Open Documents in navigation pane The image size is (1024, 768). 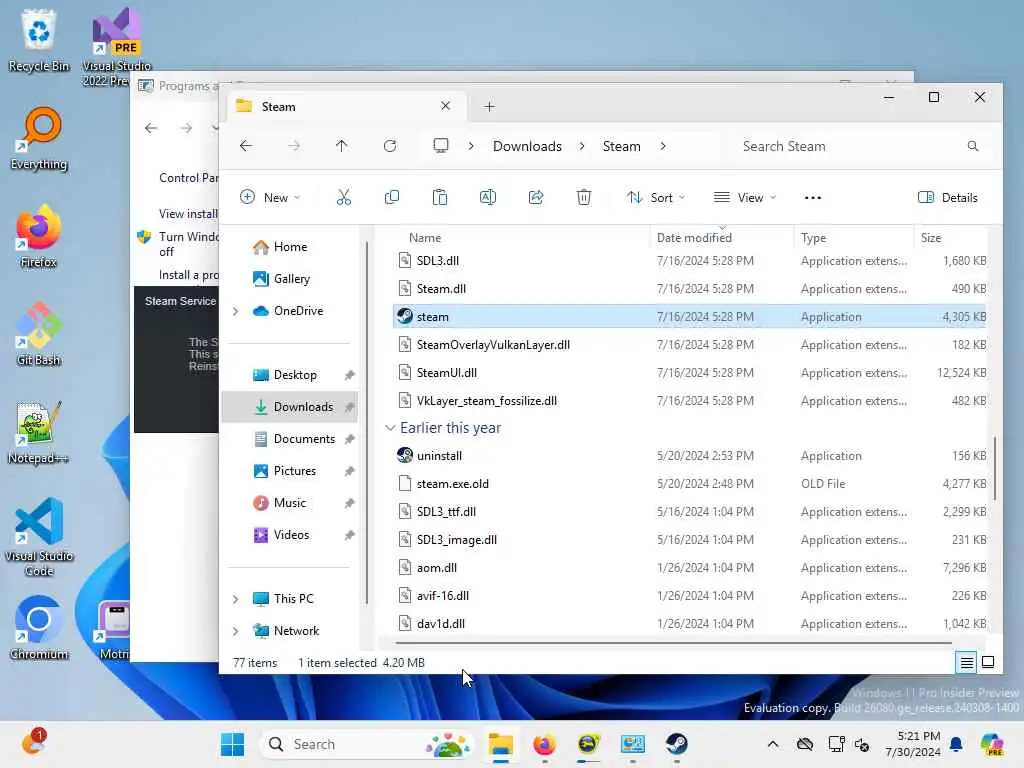pos(291,439)
